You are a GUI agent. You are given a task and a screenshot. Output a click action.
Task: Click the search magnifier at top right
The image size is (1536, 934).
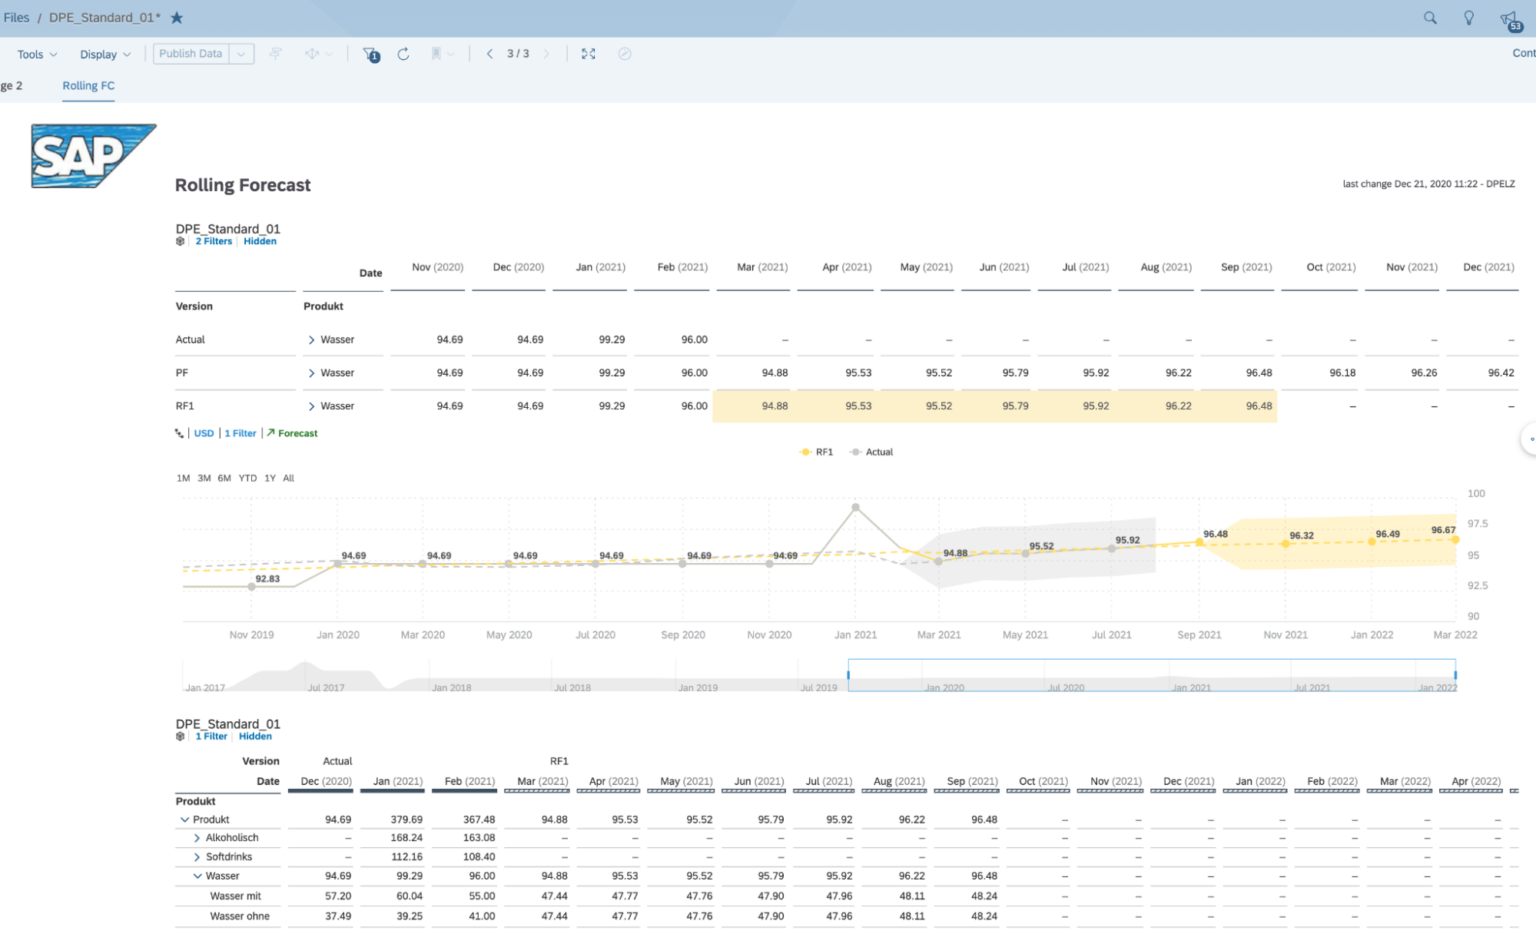[x=1430, y=17]
